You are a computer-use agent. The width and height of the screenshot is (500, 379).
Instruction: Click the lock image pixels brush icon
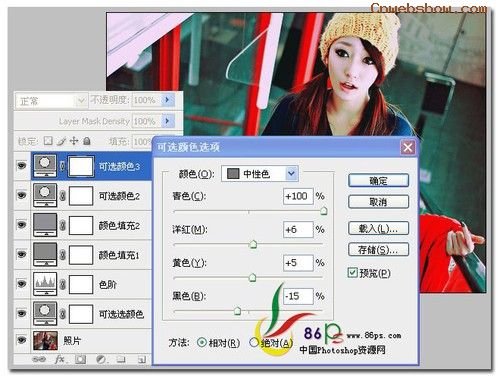61,141
